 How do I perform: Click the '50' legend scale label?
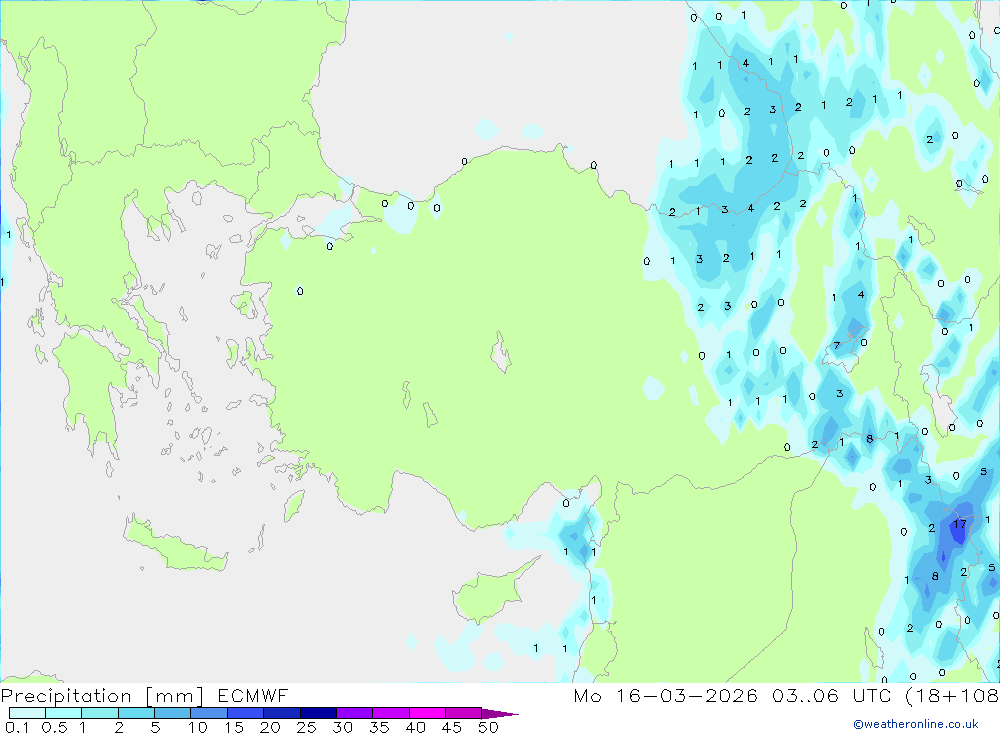[489, 727]
